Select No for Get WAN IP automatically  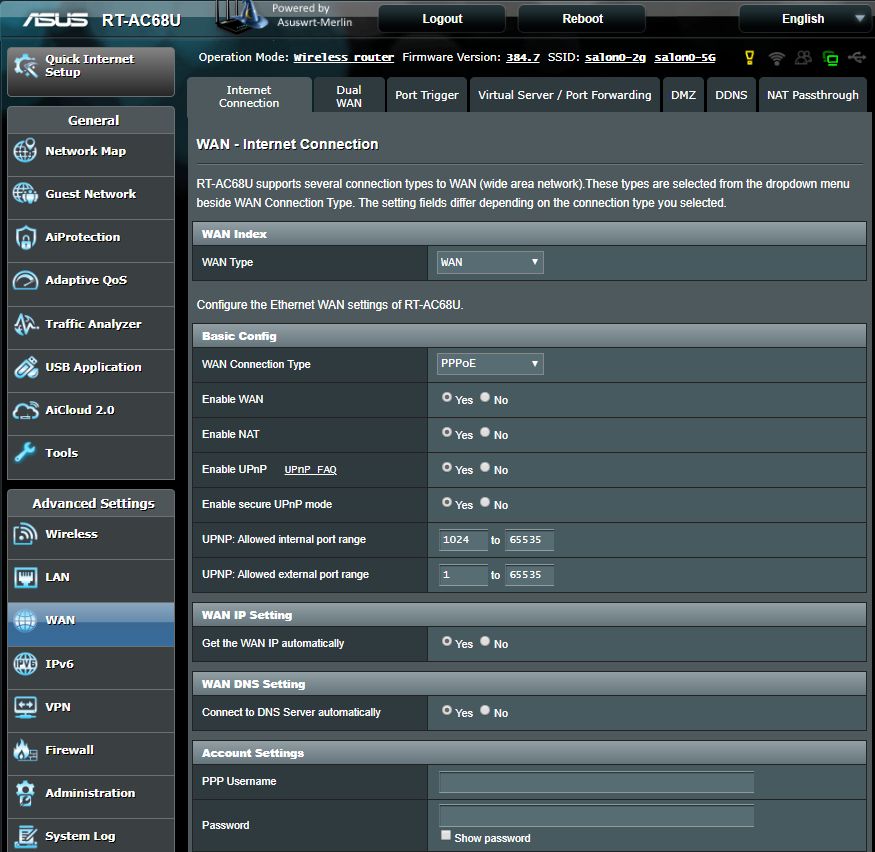pos(485,641)
